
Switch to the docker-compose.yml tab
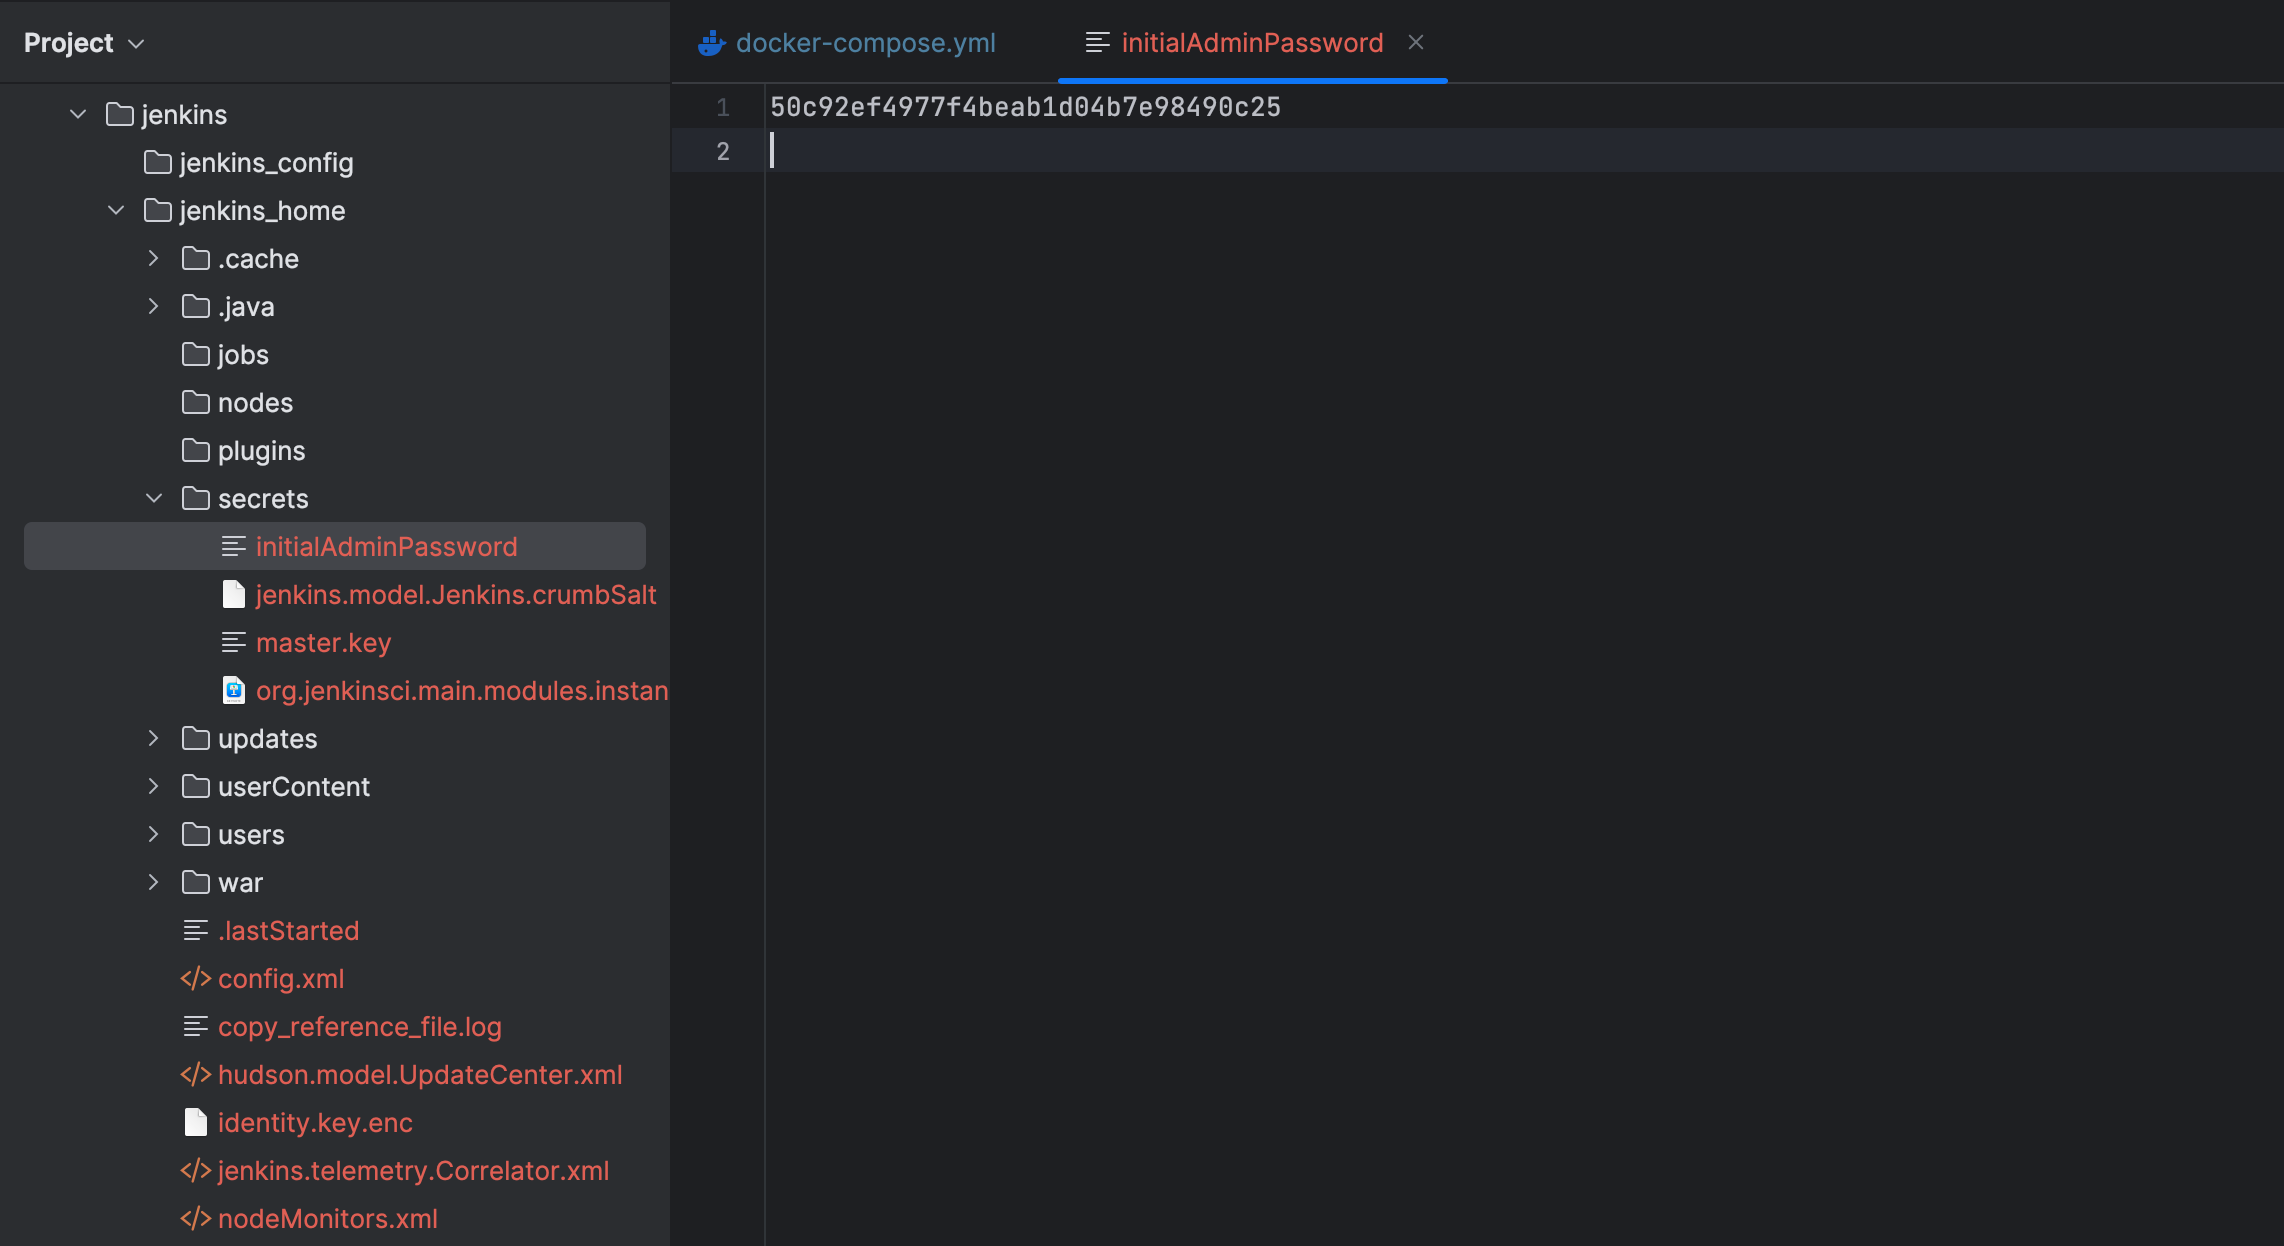(x=864, y=43)
